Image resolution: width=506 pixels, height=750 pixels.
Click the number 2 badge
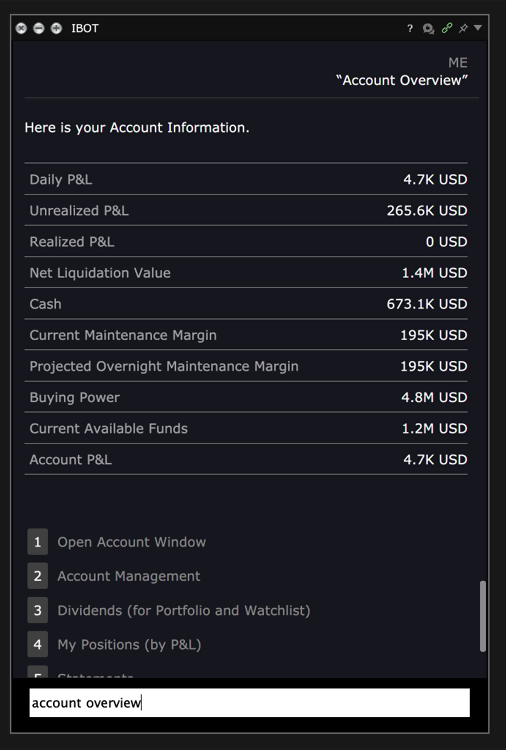tap(37, 576)
